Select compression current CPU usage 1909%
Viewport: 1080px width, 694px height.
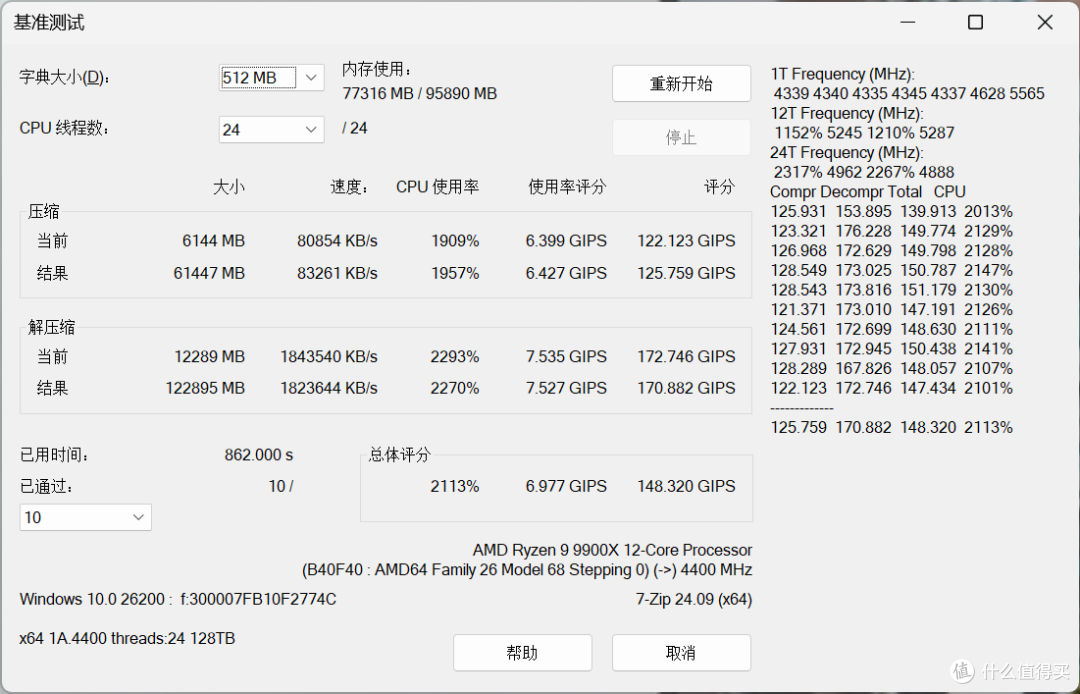[455, 241]
